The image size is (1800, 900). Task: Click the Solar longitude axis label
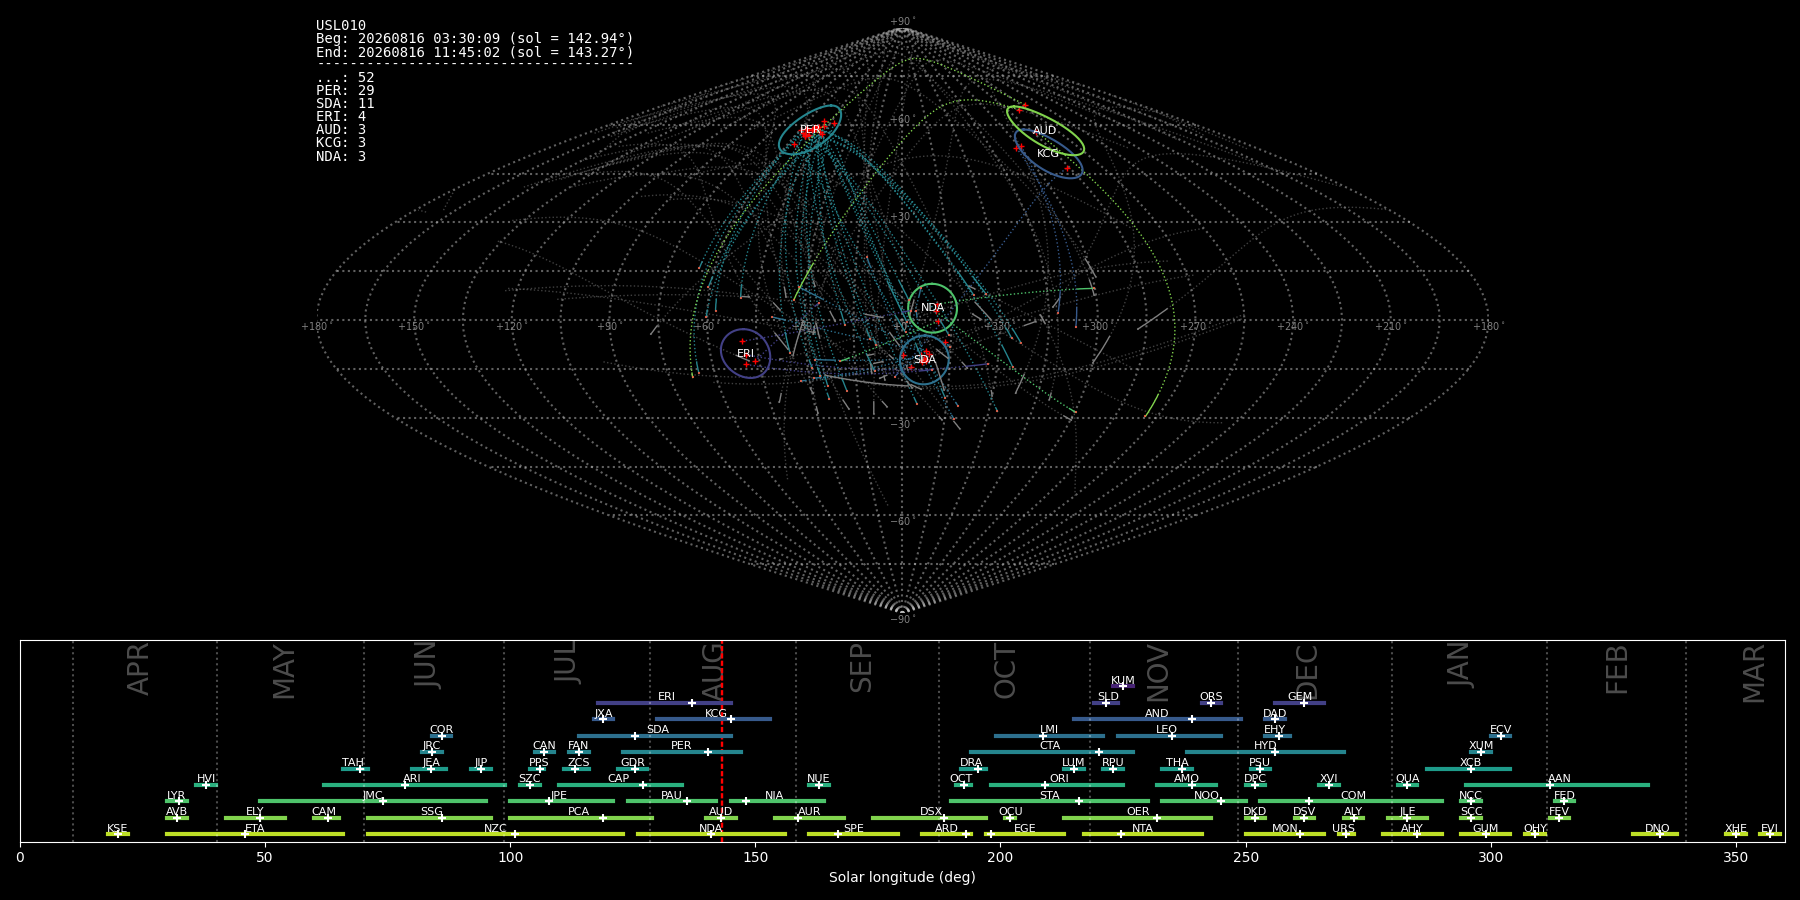click(902, 877)
